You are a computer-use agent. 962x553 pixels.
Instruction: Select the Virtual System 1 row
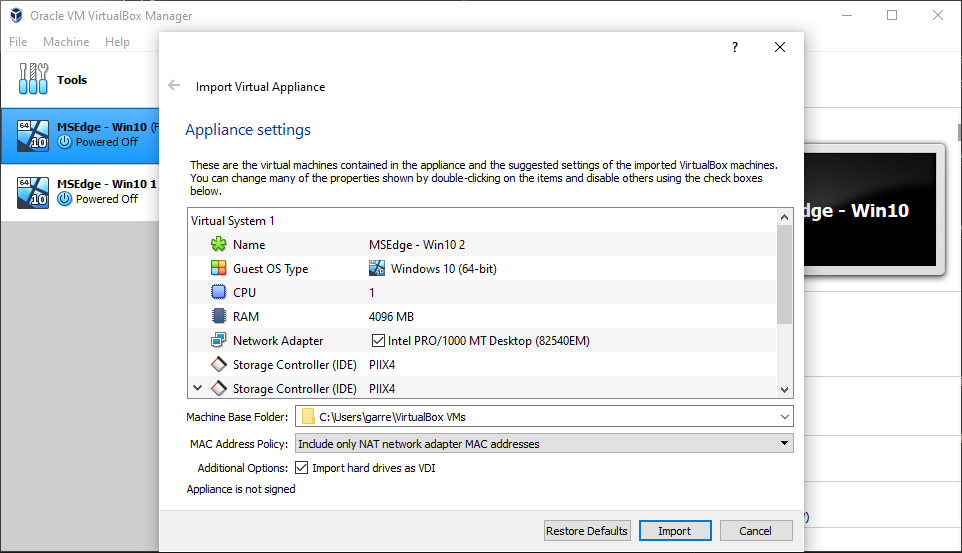pyautogui.click(x=482, y=220)
